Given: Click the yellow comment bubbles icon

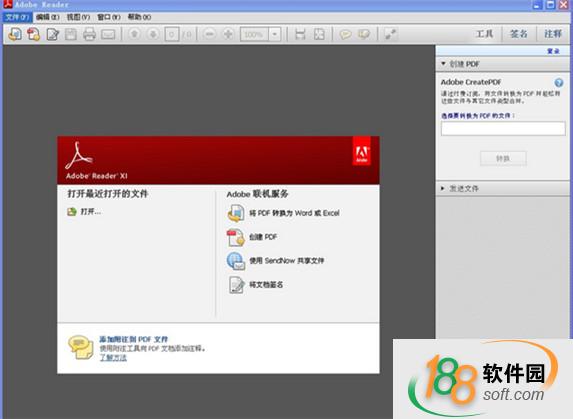Looking at the screenshot, I should tap(81, 347).
